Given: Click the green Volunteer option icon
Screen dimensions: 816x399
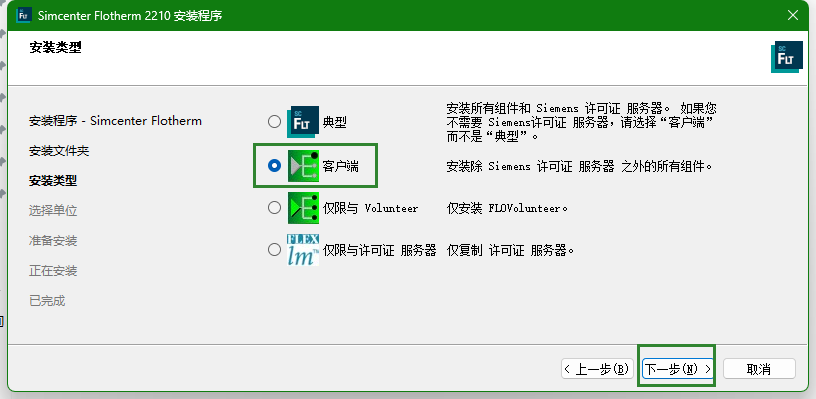Looking at the screenshot, I should pos(303,208).
